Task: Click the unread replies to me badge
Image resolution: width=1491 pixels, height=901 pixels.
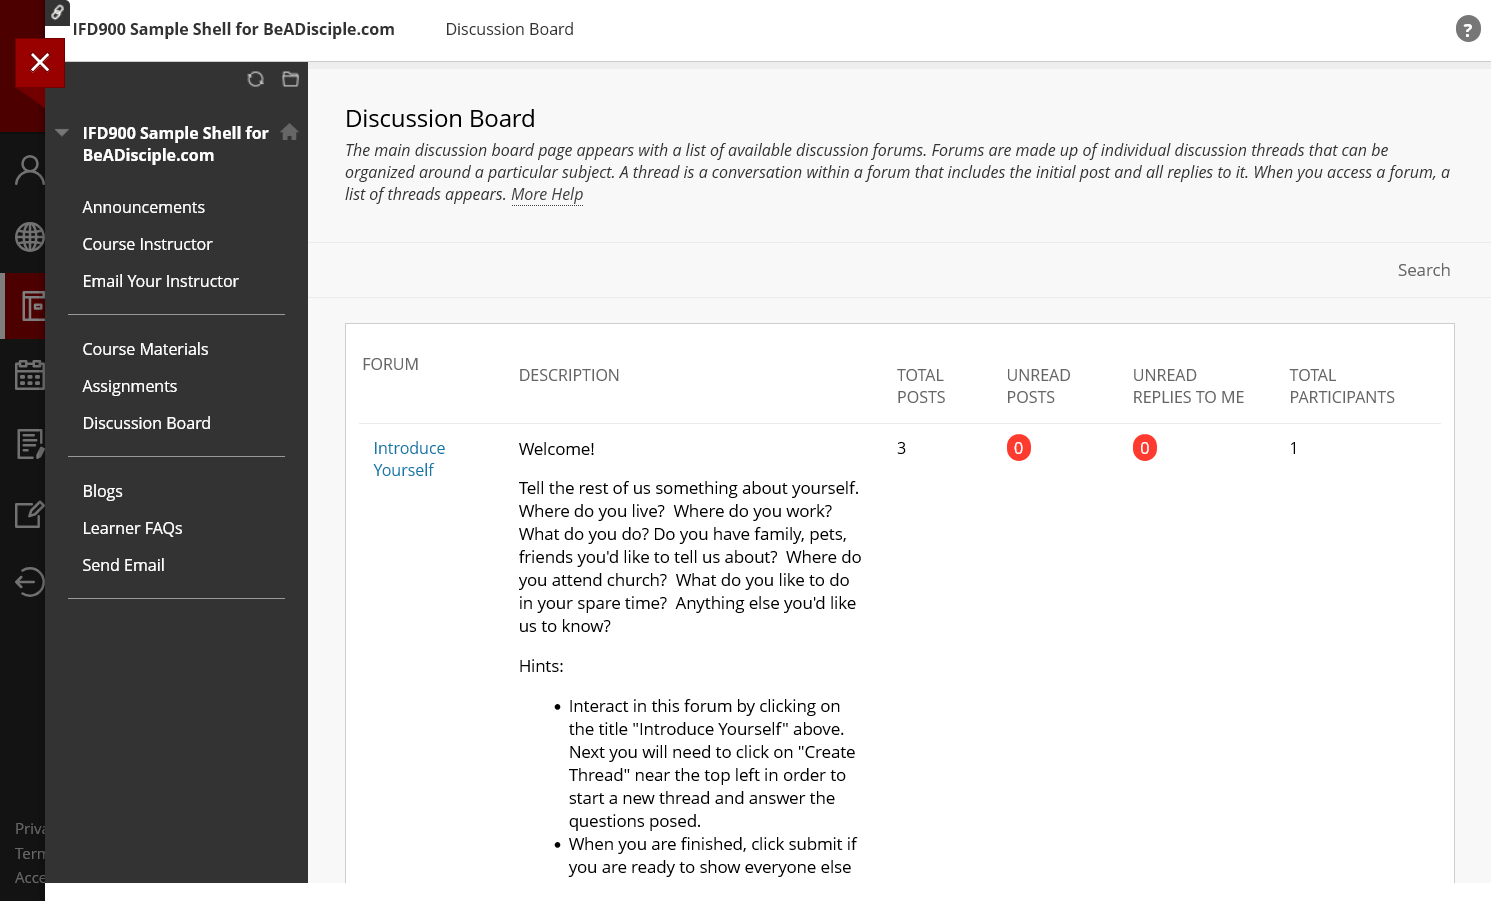Action: pyautogui.click(x=1145, y=448)
